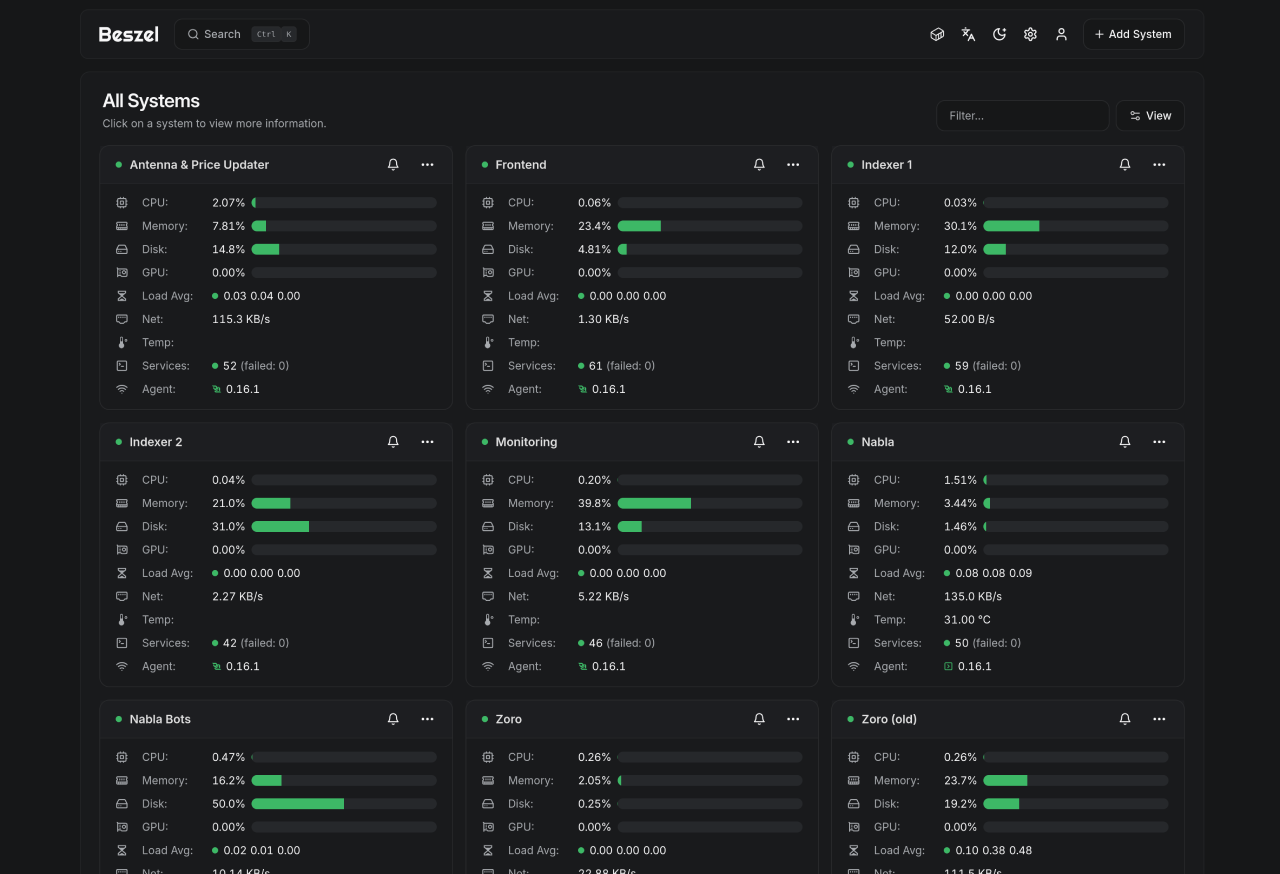Open the Monitoring system details
Screen dimensions: 1280x874
(526, 442)
